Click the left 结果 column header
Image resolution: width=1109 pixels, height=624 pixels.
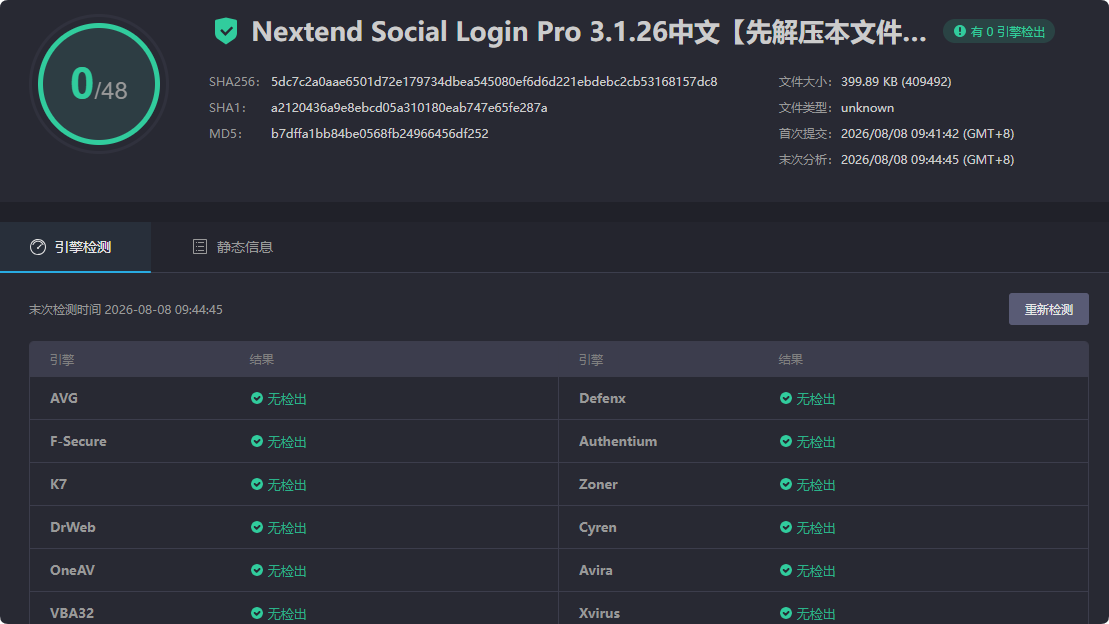point(262,359)
